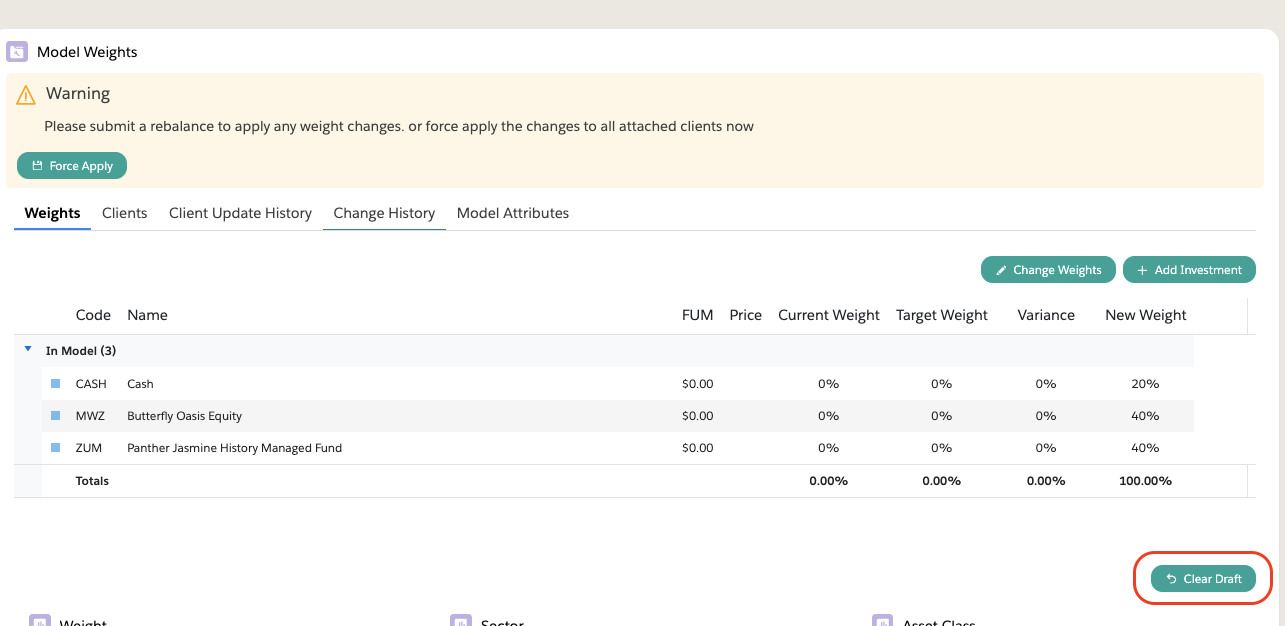1285x626 pixels.
Task: Click the New Weight column header
Action: (x=1145, y=315)
